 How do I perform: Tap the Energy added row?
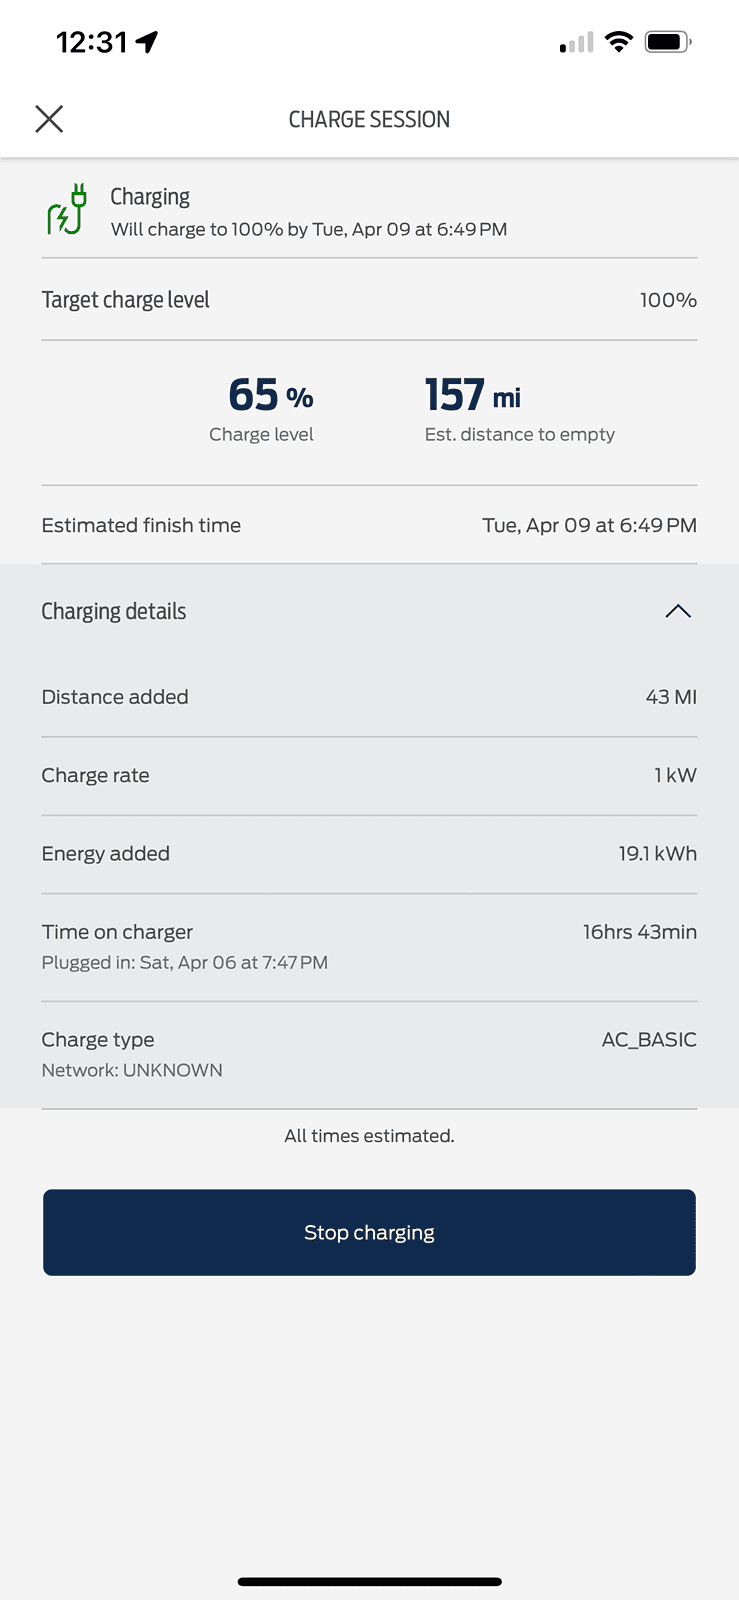(369, 853)
